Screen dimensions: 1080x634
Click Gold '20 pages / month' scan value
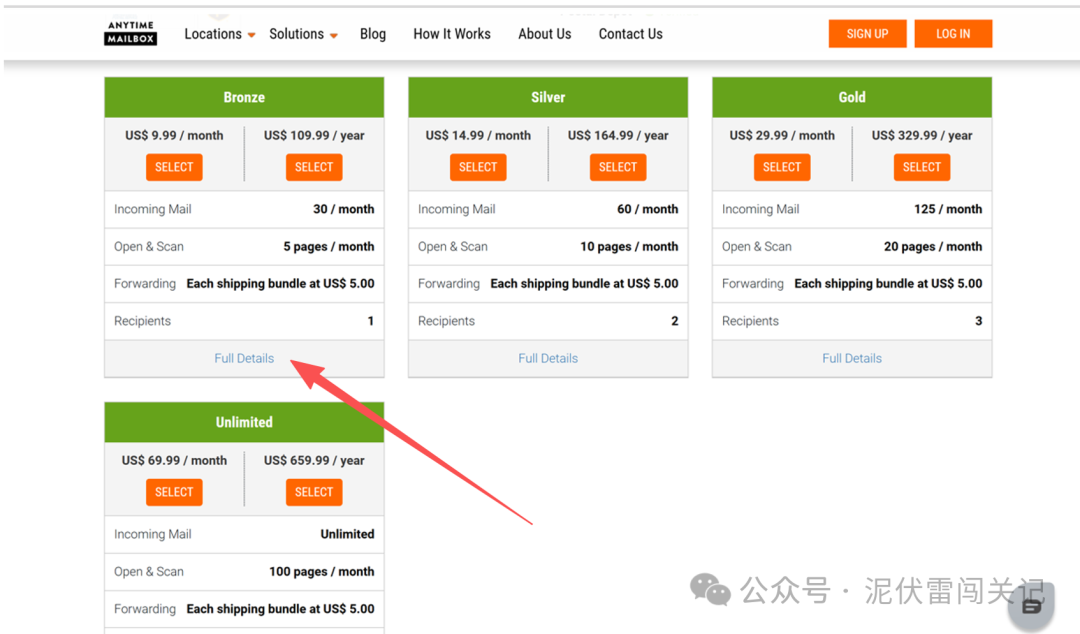tap(933, 247)
